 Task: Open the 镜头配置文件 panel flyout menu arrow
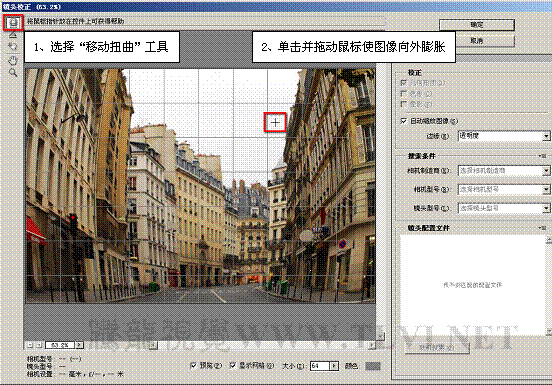[x=542, y=228]
